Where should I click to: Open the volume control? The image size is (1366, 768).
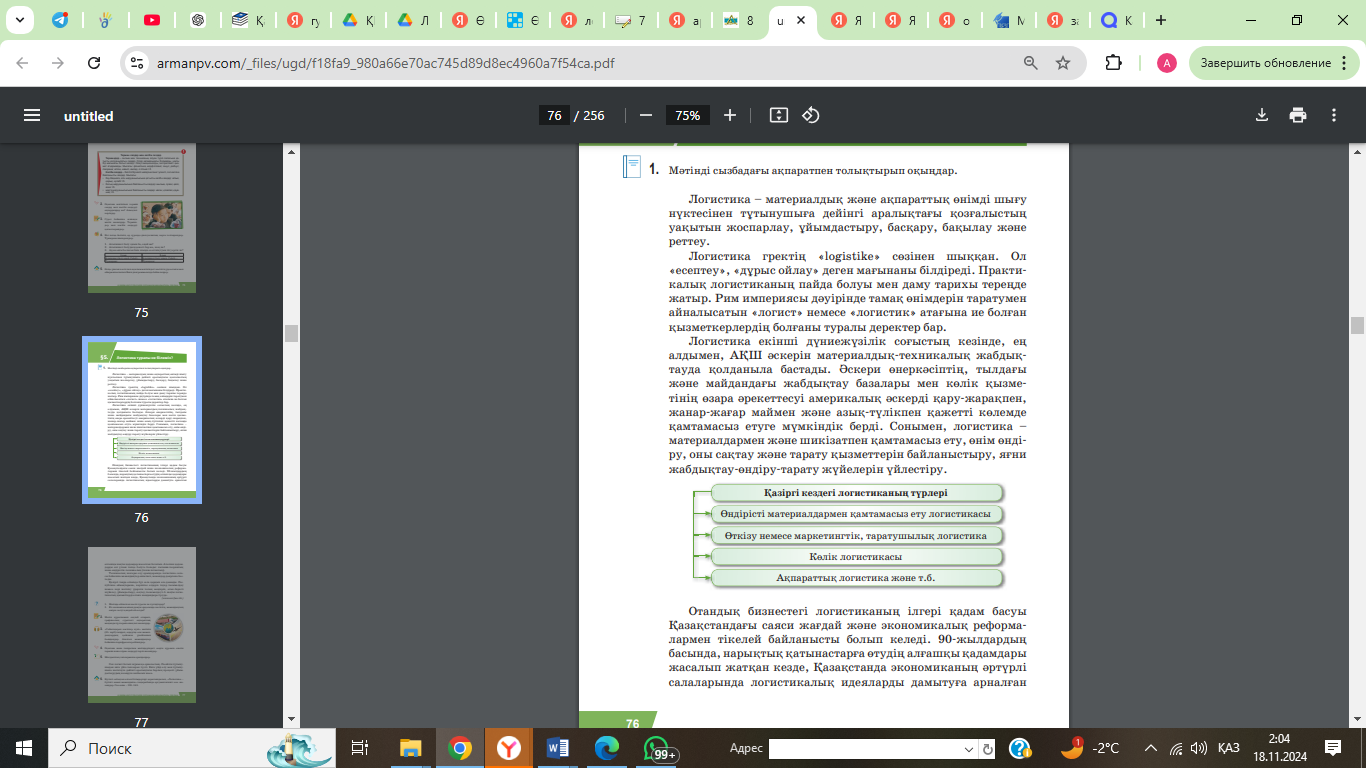(x=1198, y=748)
